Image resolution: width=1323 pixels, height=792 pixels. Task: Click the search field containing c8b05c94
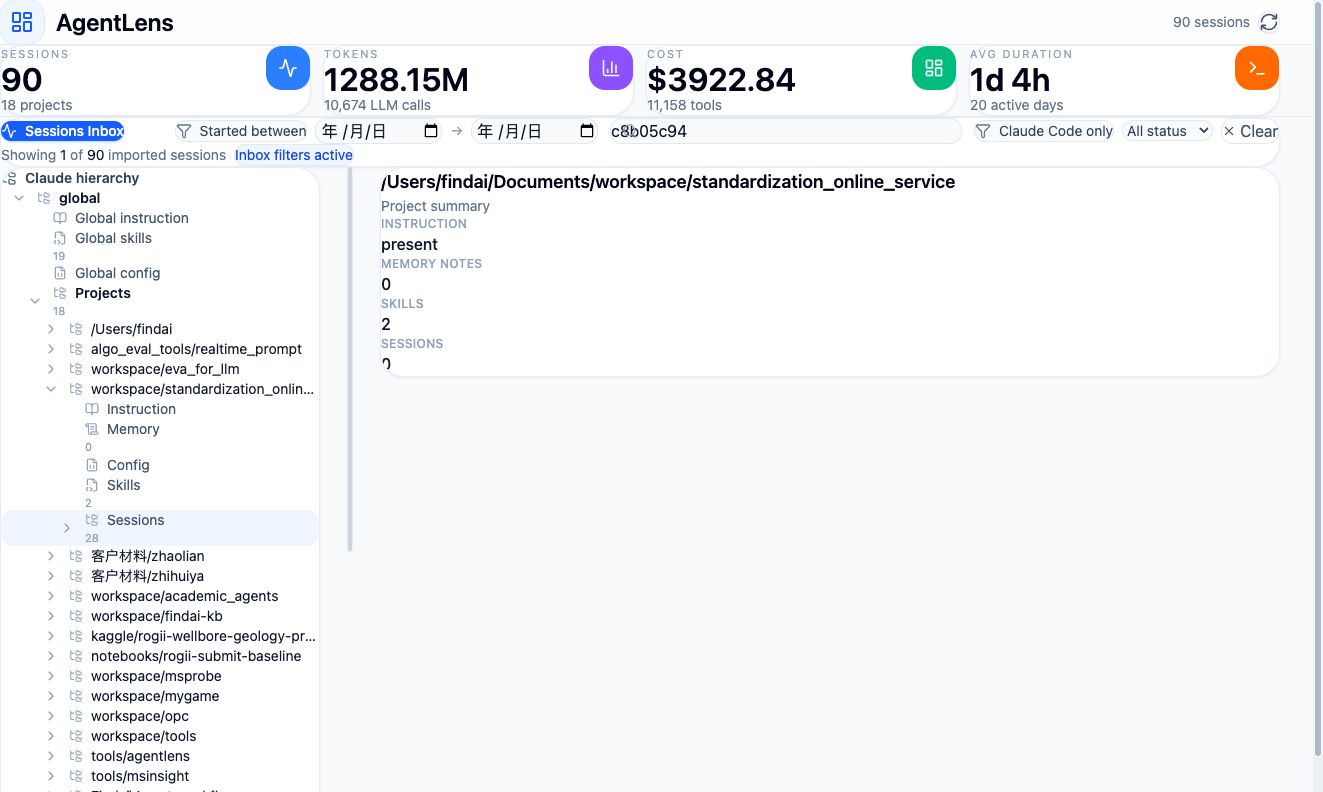785,131
